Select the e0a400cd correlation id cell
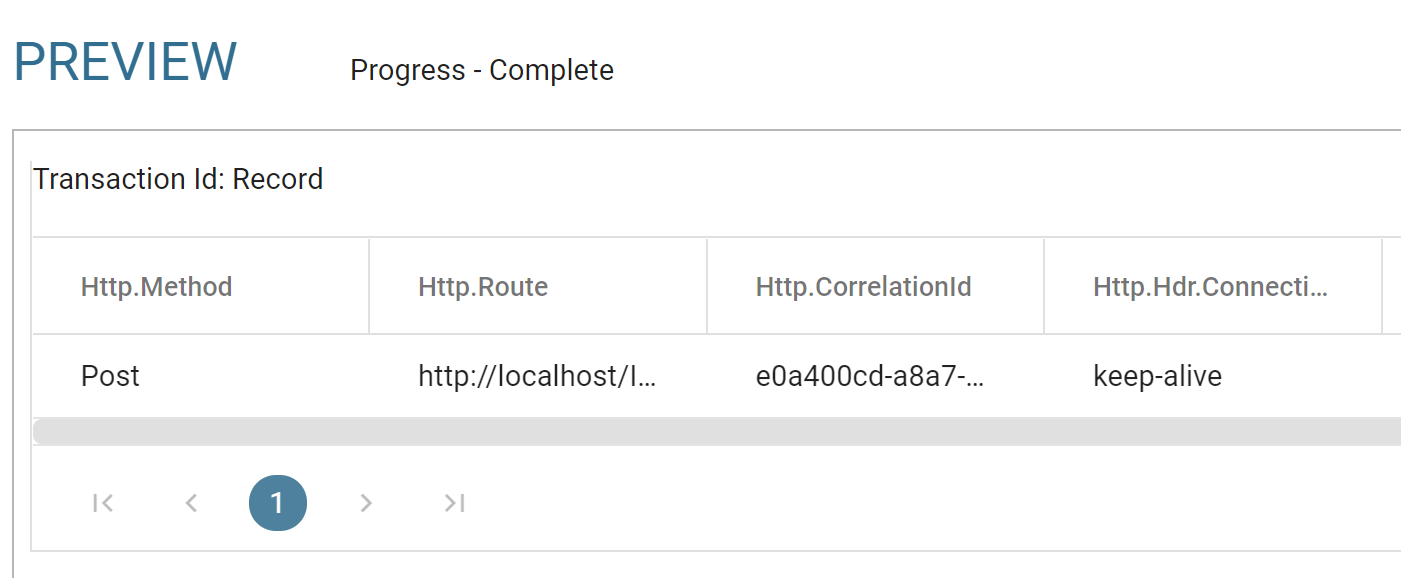Screen dimensions: 1401x578 [870, 377]
